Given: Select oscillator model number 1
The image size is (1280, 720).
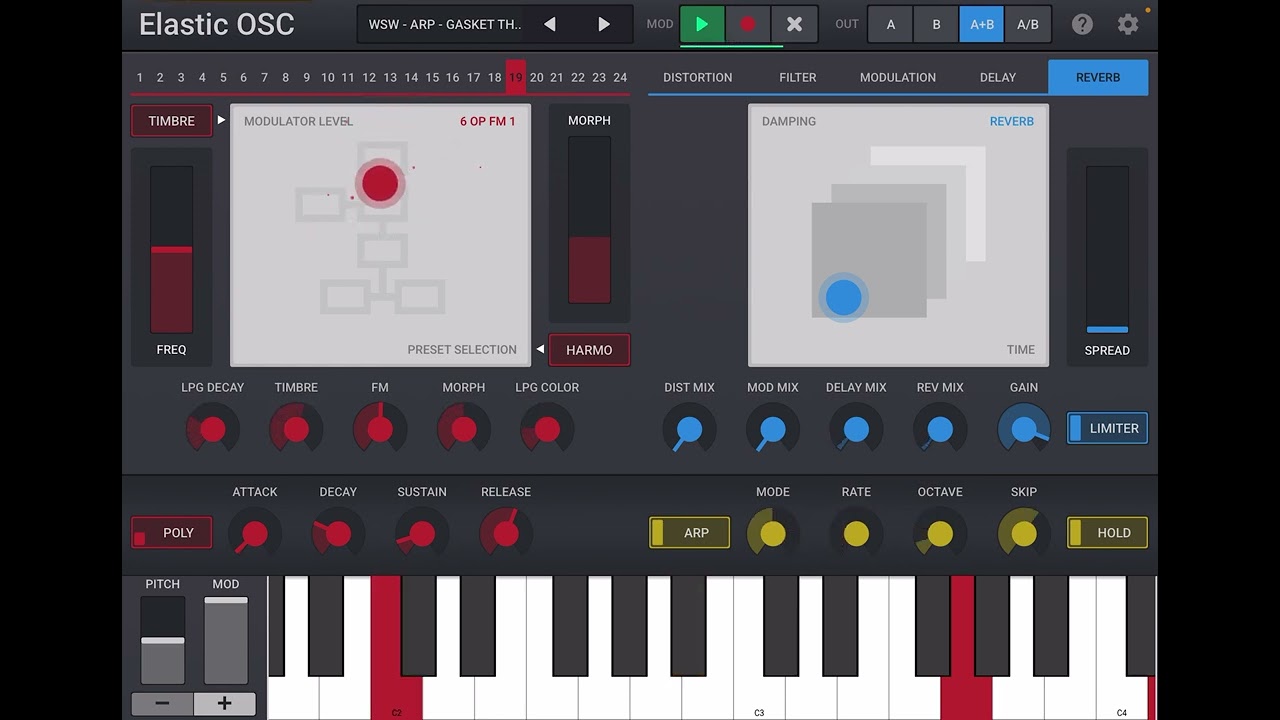Looking at the screenshot, I should (x=139, y=77).
